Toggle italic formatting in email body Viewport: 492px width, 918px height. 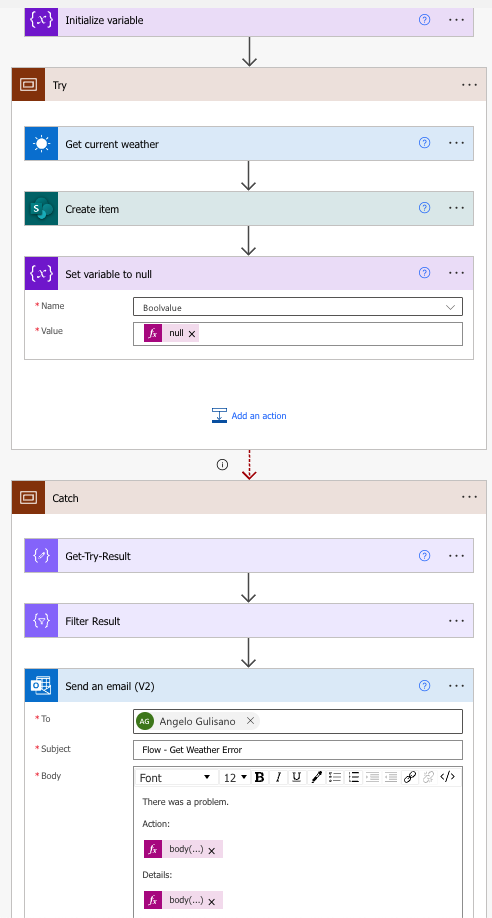pyautogui.click(x=278, y=777)
